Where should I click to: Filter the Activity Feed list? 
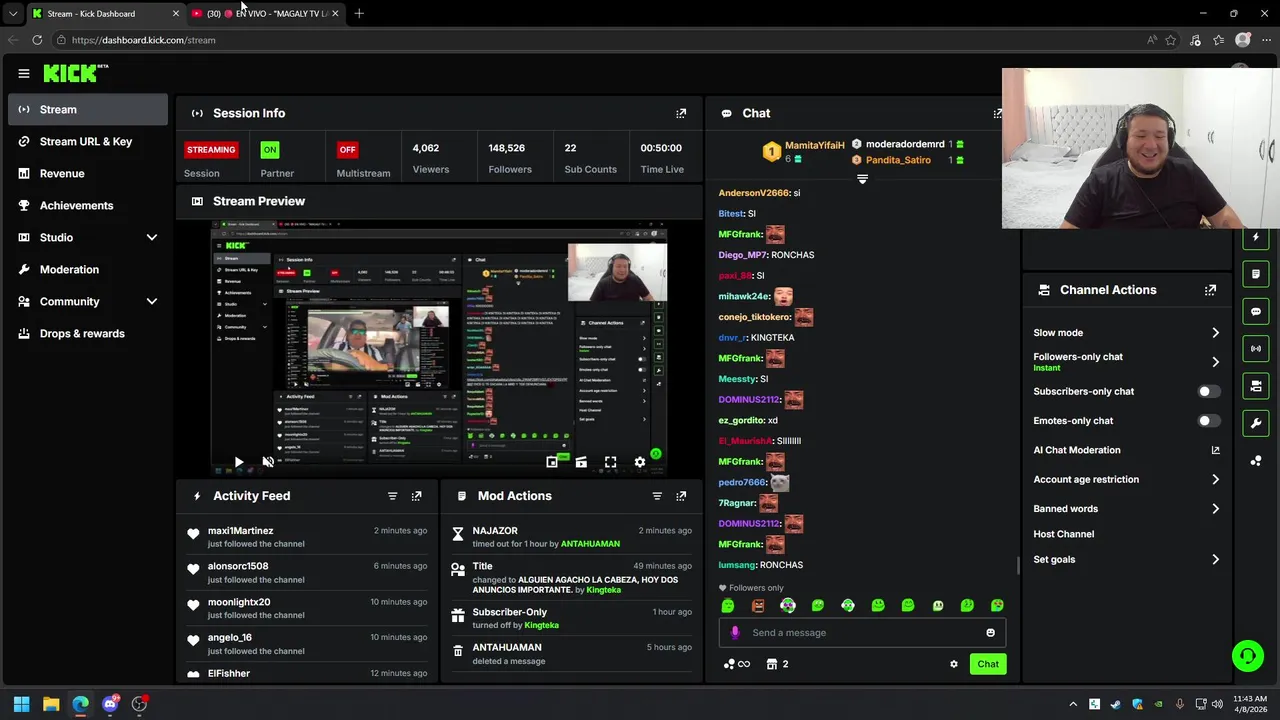(392, 496)
